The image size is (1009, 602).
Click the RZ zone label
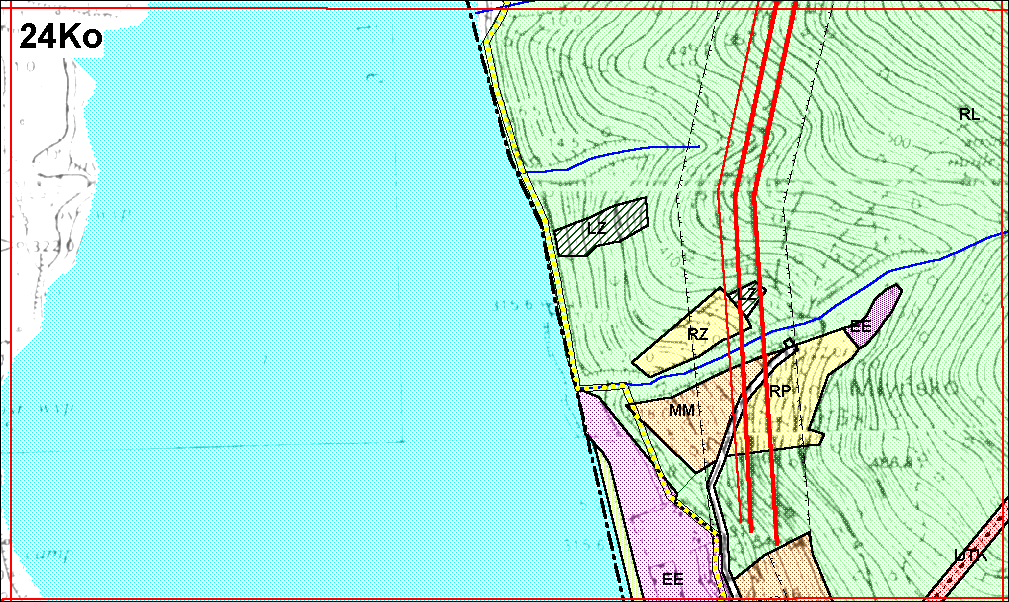[698, 334]
